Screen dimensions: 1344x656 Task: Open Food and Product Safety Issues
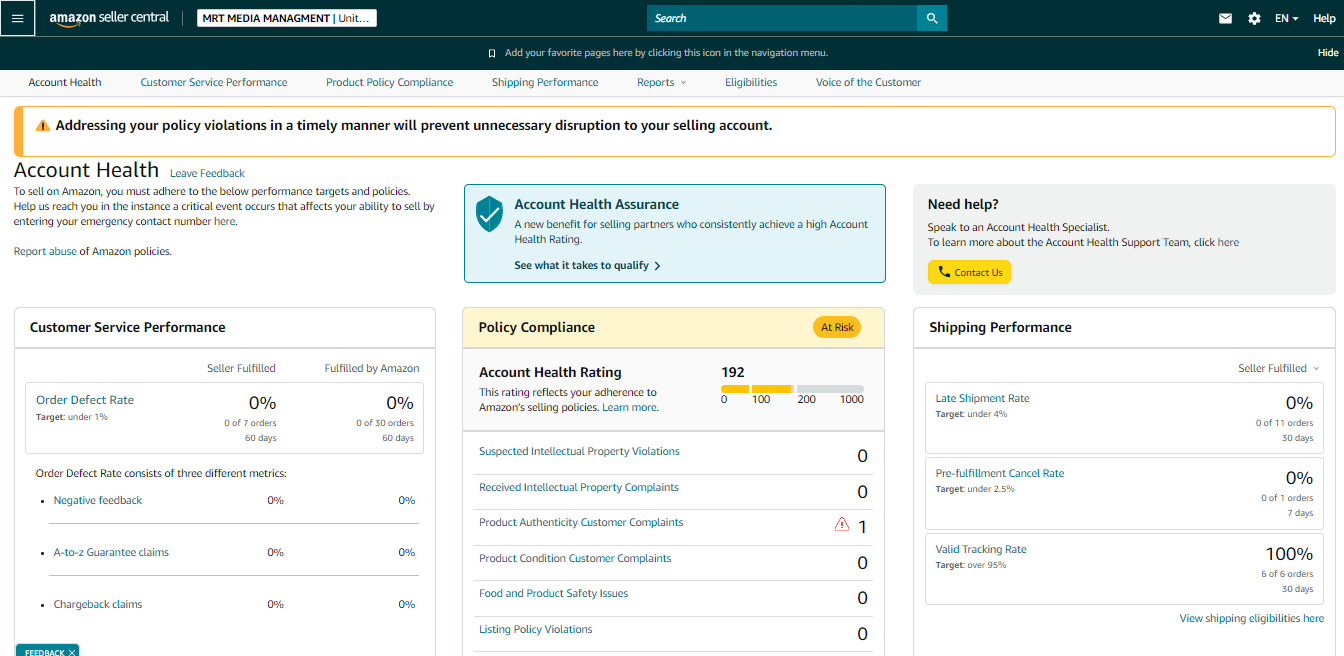(x=553, y=593)
